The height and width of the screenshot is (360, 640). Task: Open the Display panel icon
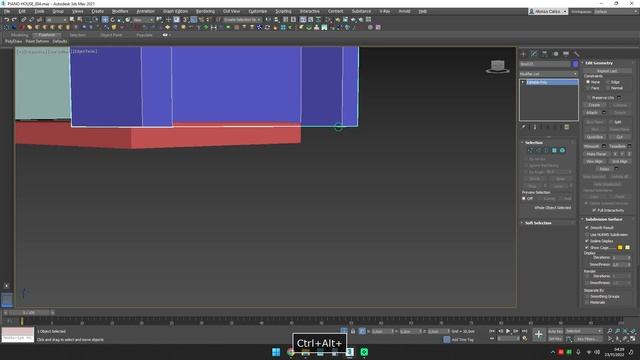566,54
